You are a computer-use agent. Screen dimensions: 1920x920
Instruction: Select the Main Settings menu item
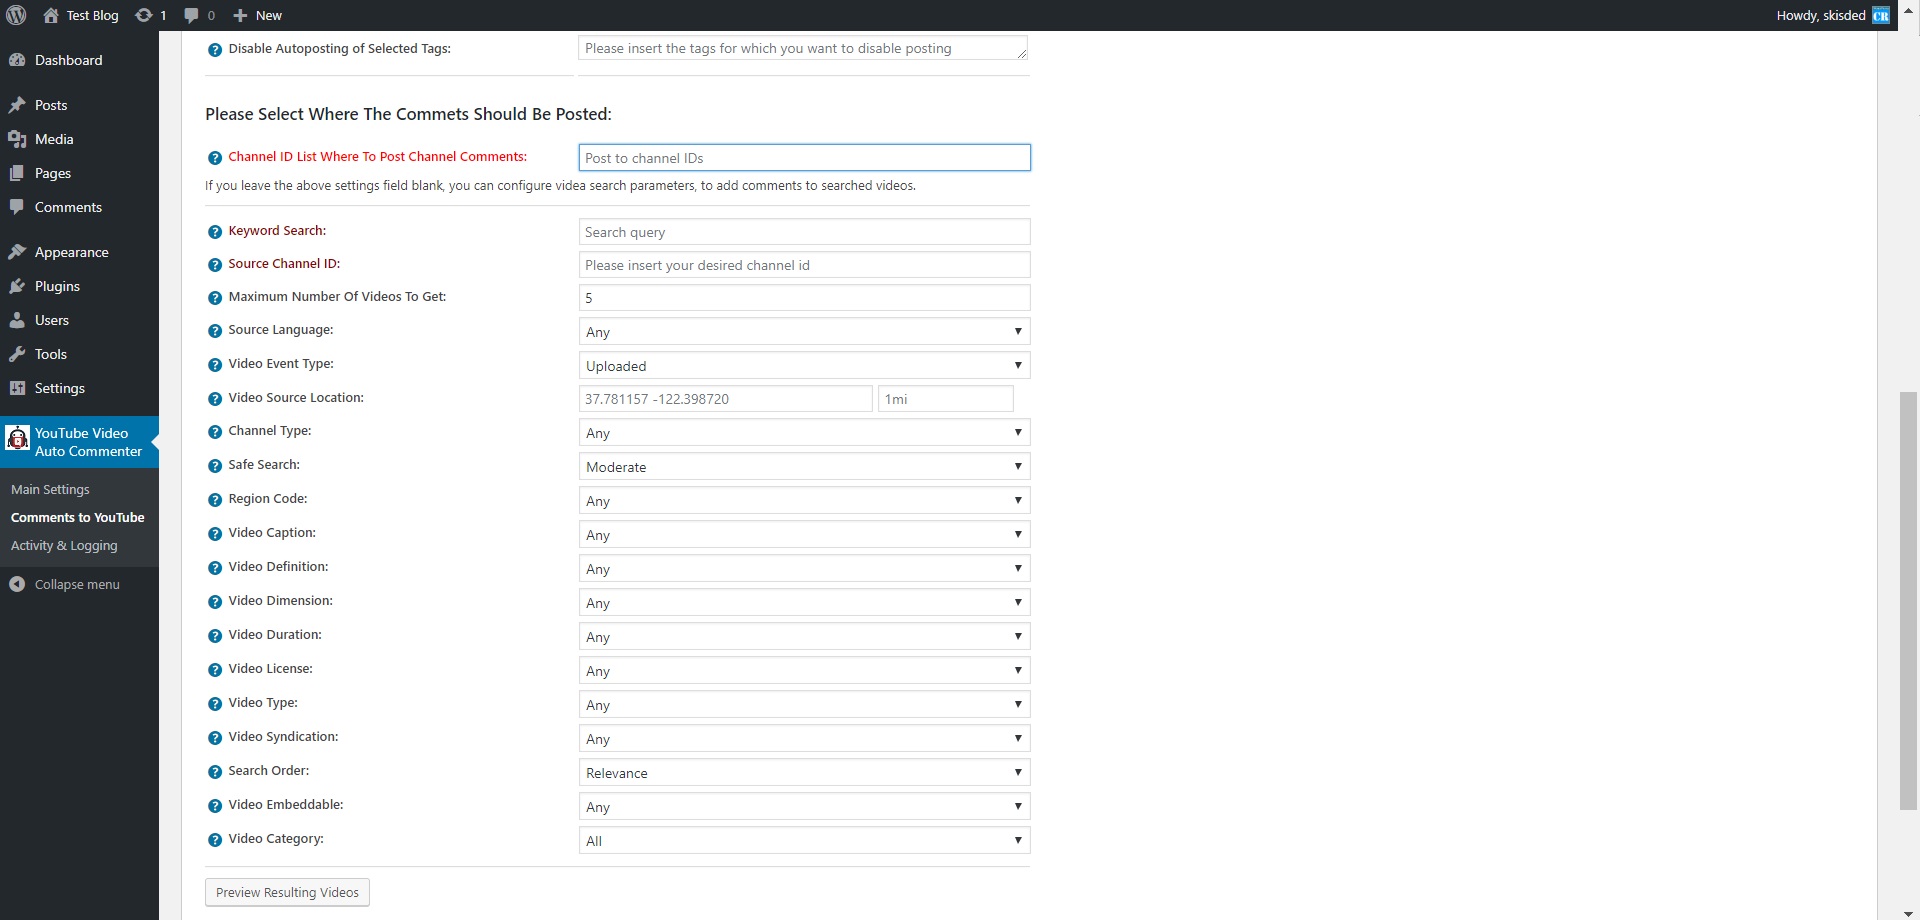tap(49, 489)
